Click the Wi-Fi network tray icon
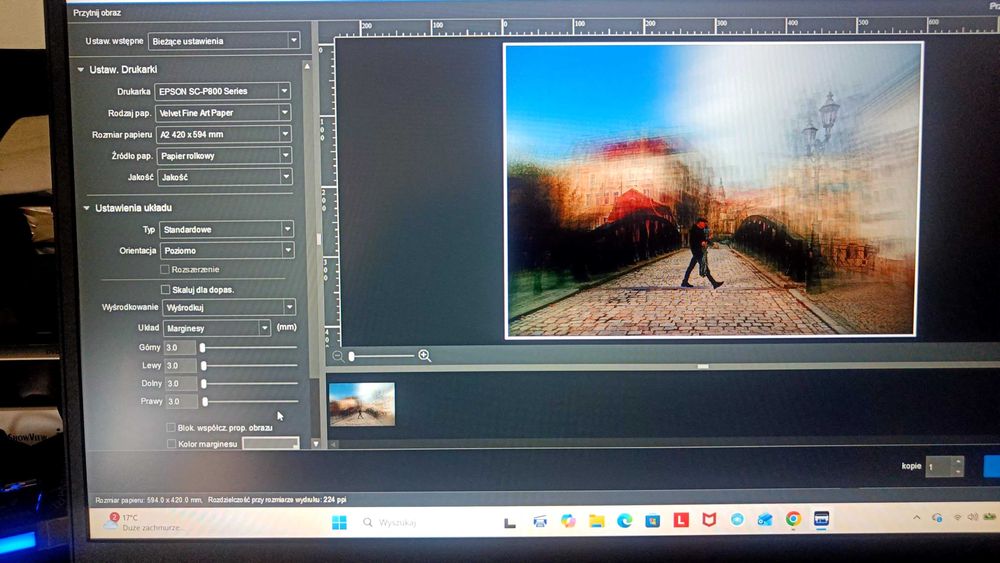The width and height of the screenshot is (1000, 563). coord(957,518)
